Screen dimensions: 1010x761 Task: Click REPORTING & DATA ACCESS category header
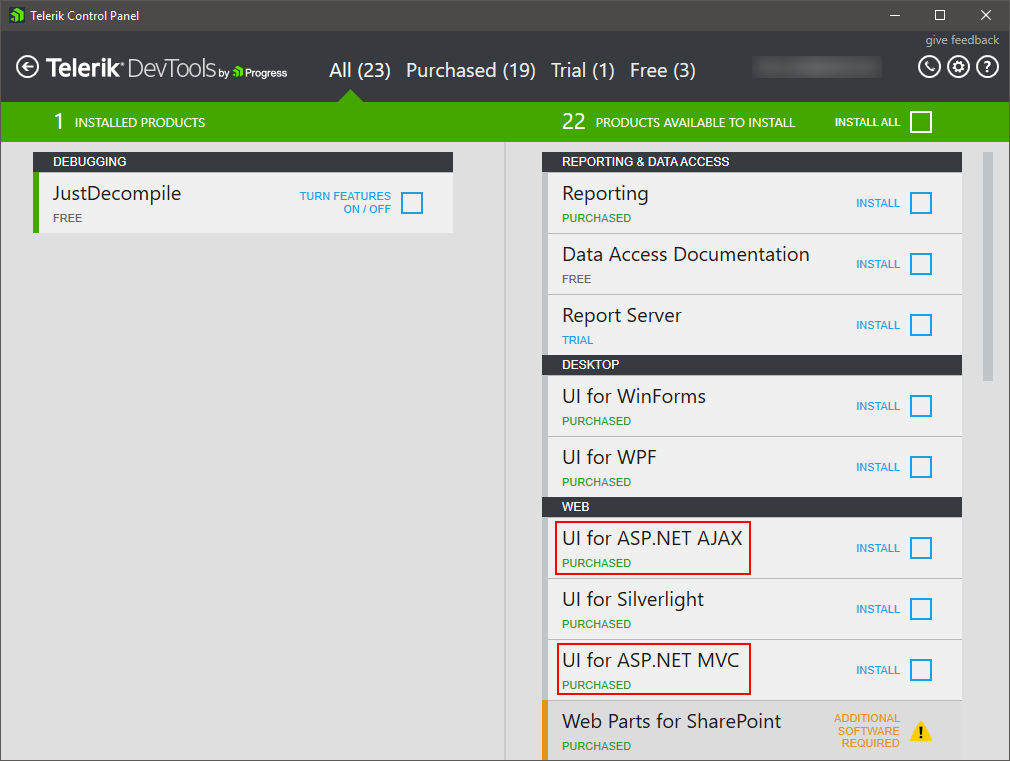(x=752, y=162)
